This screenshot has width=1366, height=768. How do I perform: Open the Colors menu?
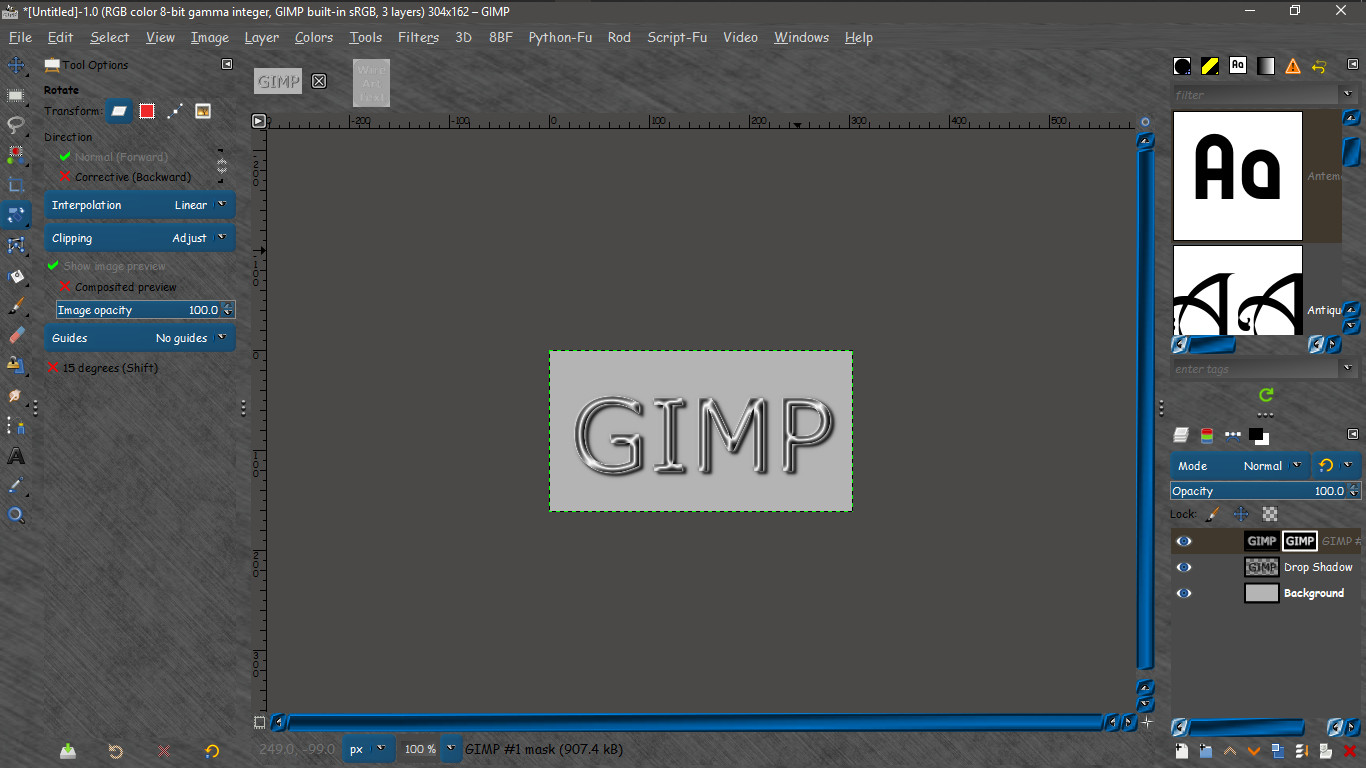pyautogui.click(x=314, y=37)
